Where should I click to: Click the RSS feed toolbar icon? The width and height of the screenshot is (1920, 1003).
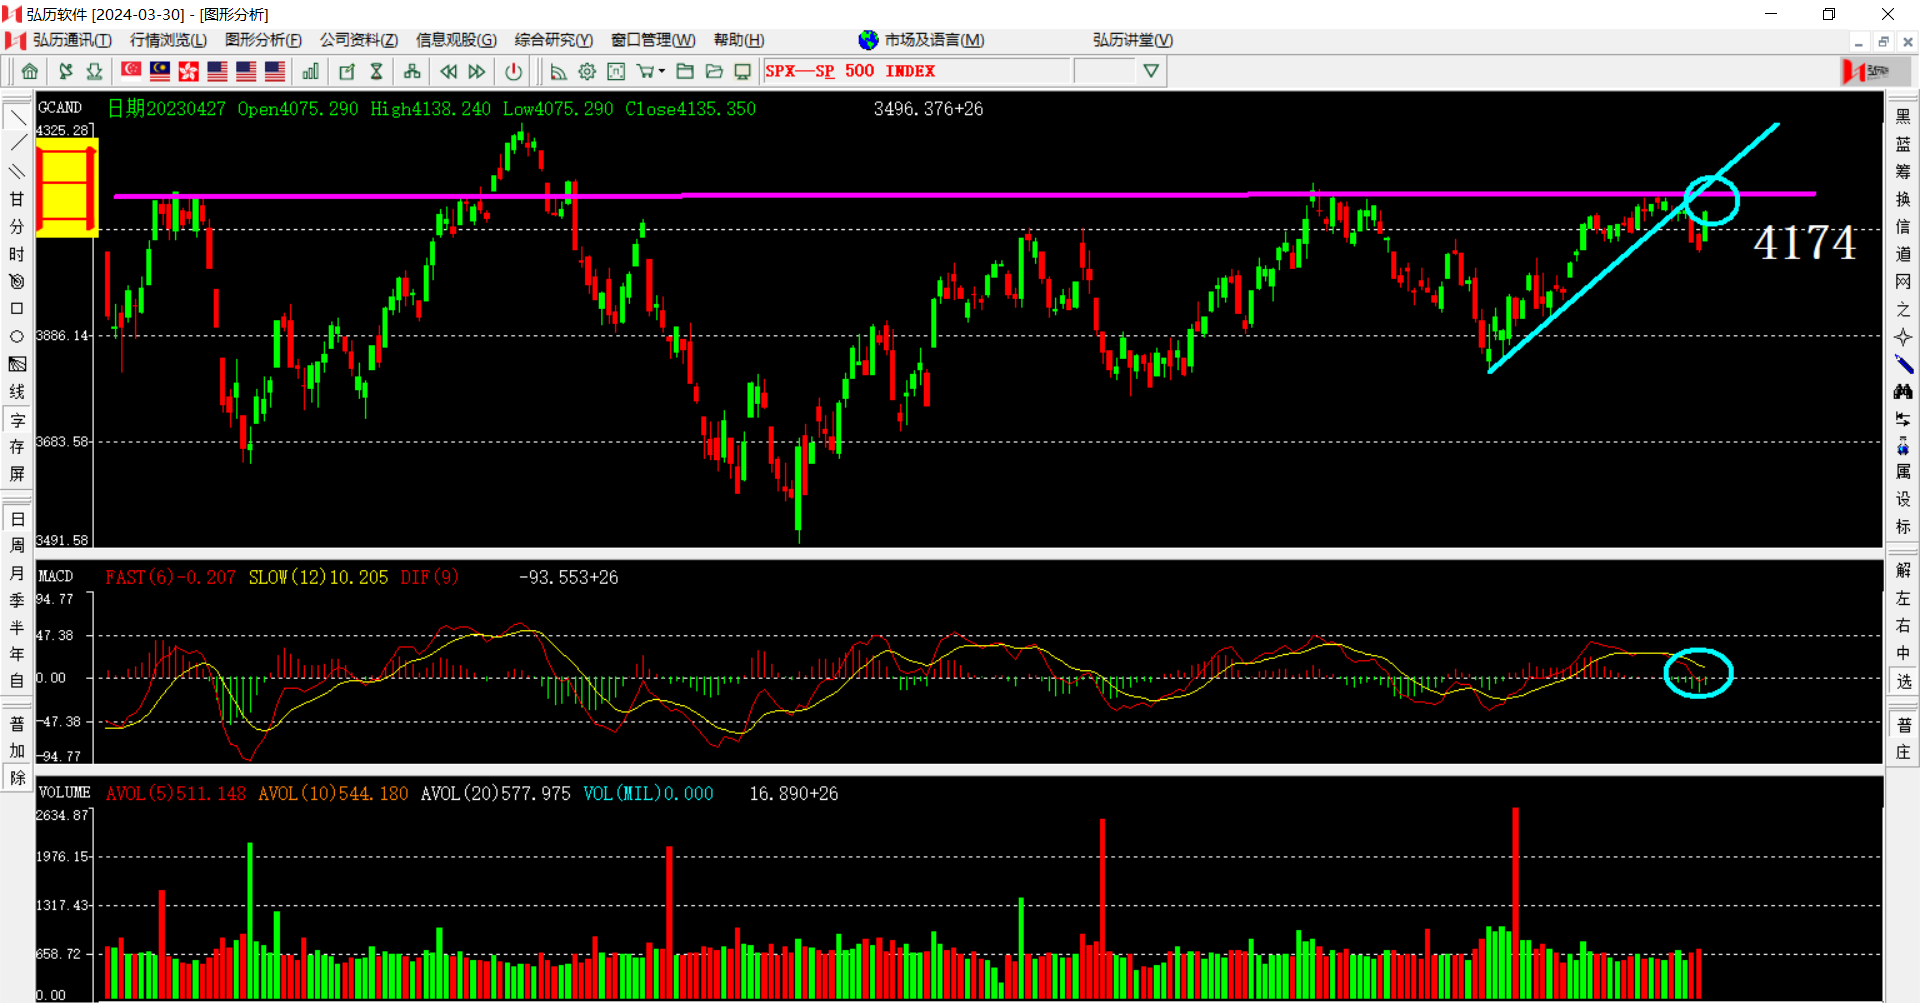point(558,71)
